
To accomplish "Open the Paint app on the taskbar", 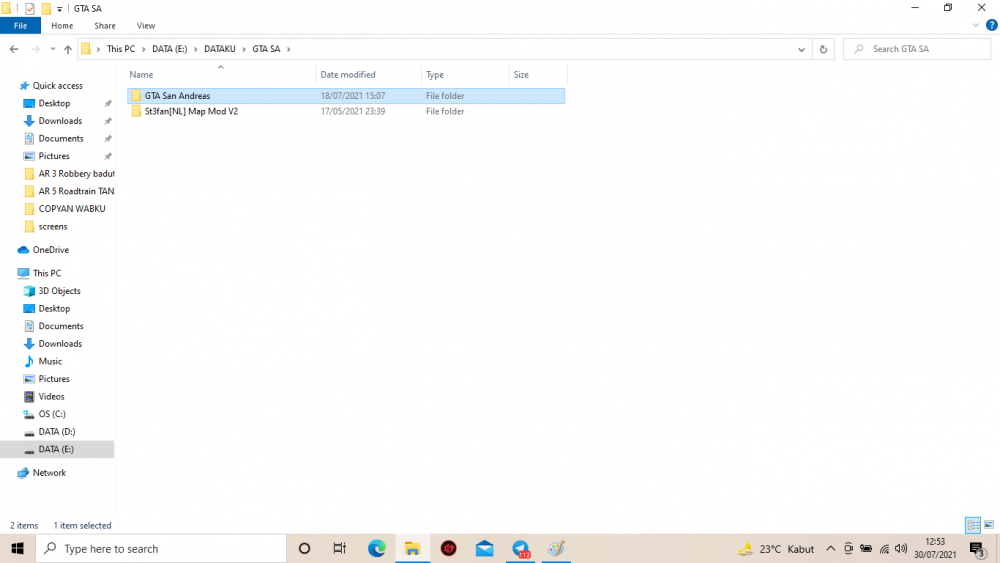I will click(x=556, y=548).
